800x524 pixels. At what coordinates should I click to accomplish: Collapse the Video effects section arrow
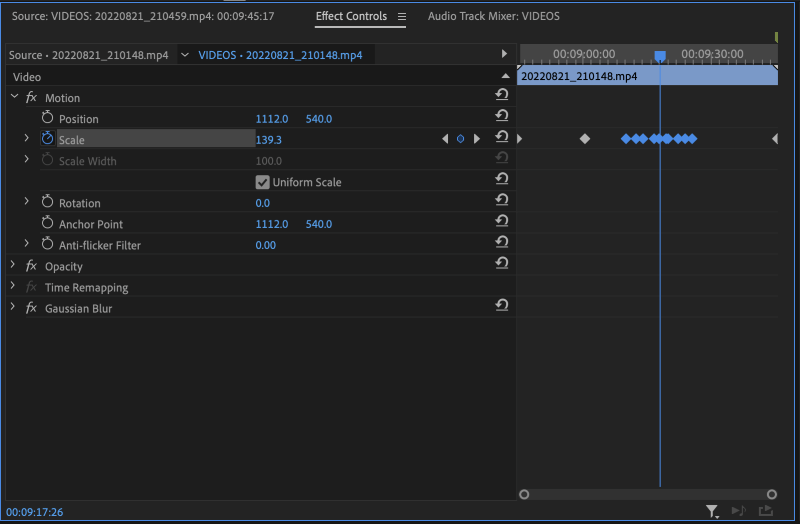(x=505, y=76)
